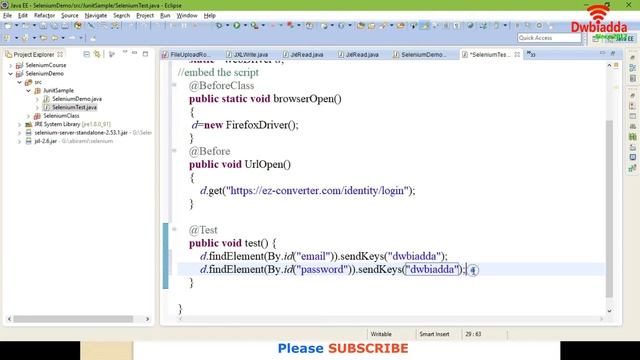Click the Quick Access search field
The width and height of the screenshot is (640, 360).
click(x=549, y=38)
